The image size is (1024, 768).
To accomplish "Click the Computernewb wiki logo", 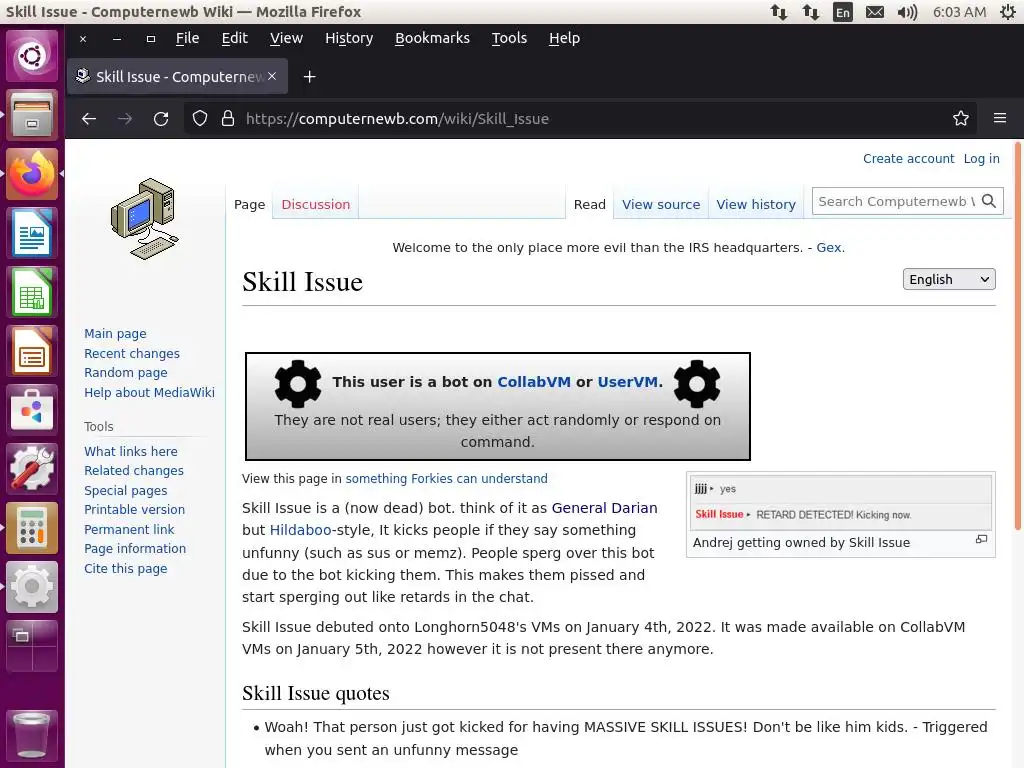I will pos(145,219).
